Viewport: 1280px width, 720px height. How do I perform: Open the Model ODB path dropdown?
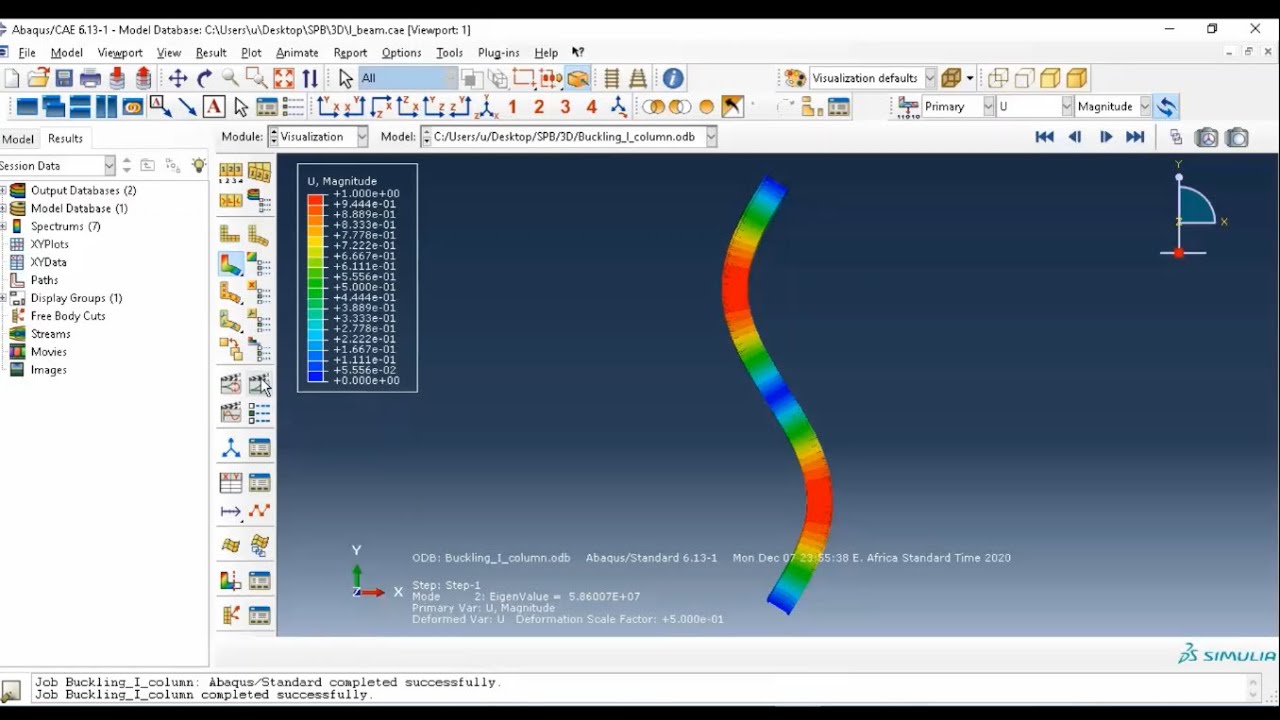click(x=711, y=137)
